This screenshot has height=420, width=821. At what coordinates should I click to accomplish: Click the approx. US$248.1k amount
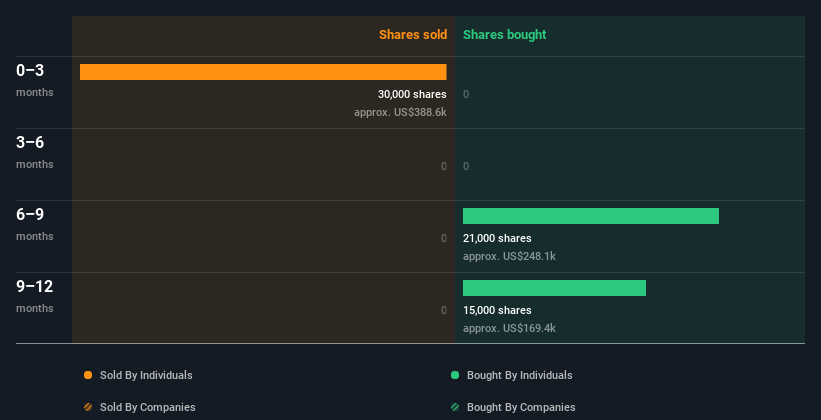click(x=509, y=256)
